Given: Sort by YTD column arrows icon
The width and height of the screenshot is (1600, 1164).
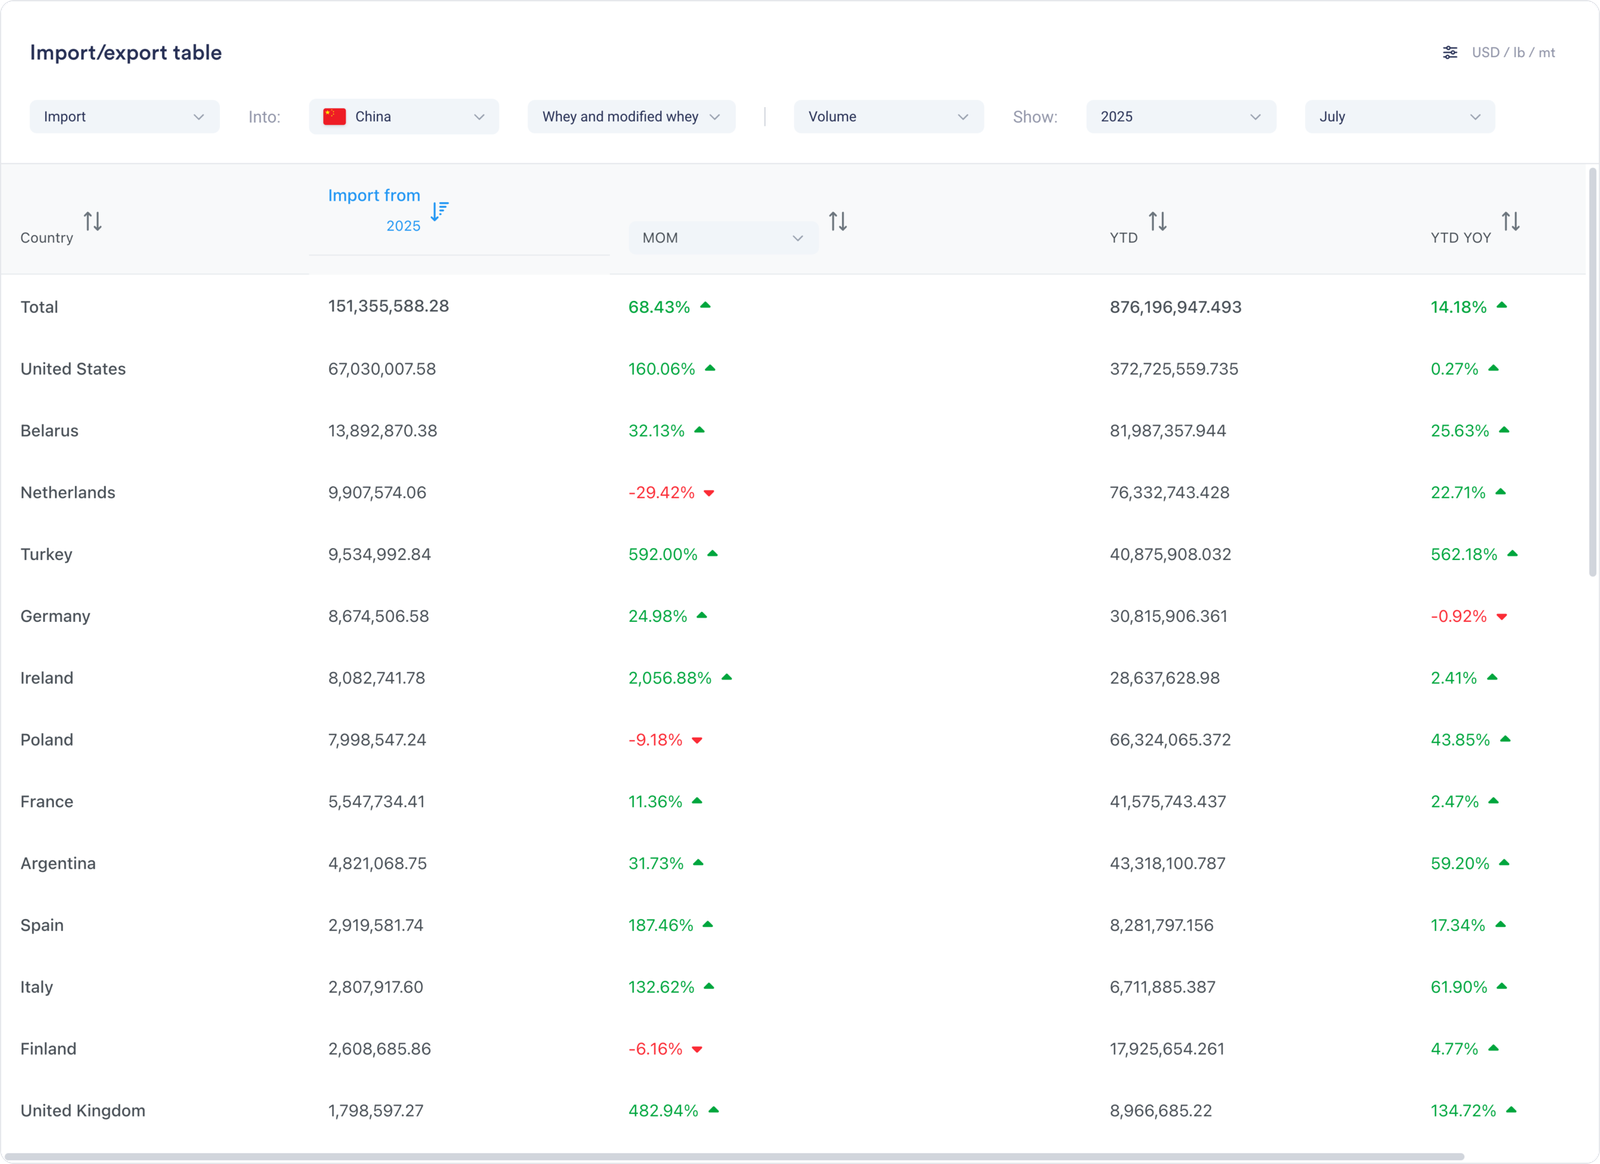Looking at the screenshot, I should click(1157, 221).
